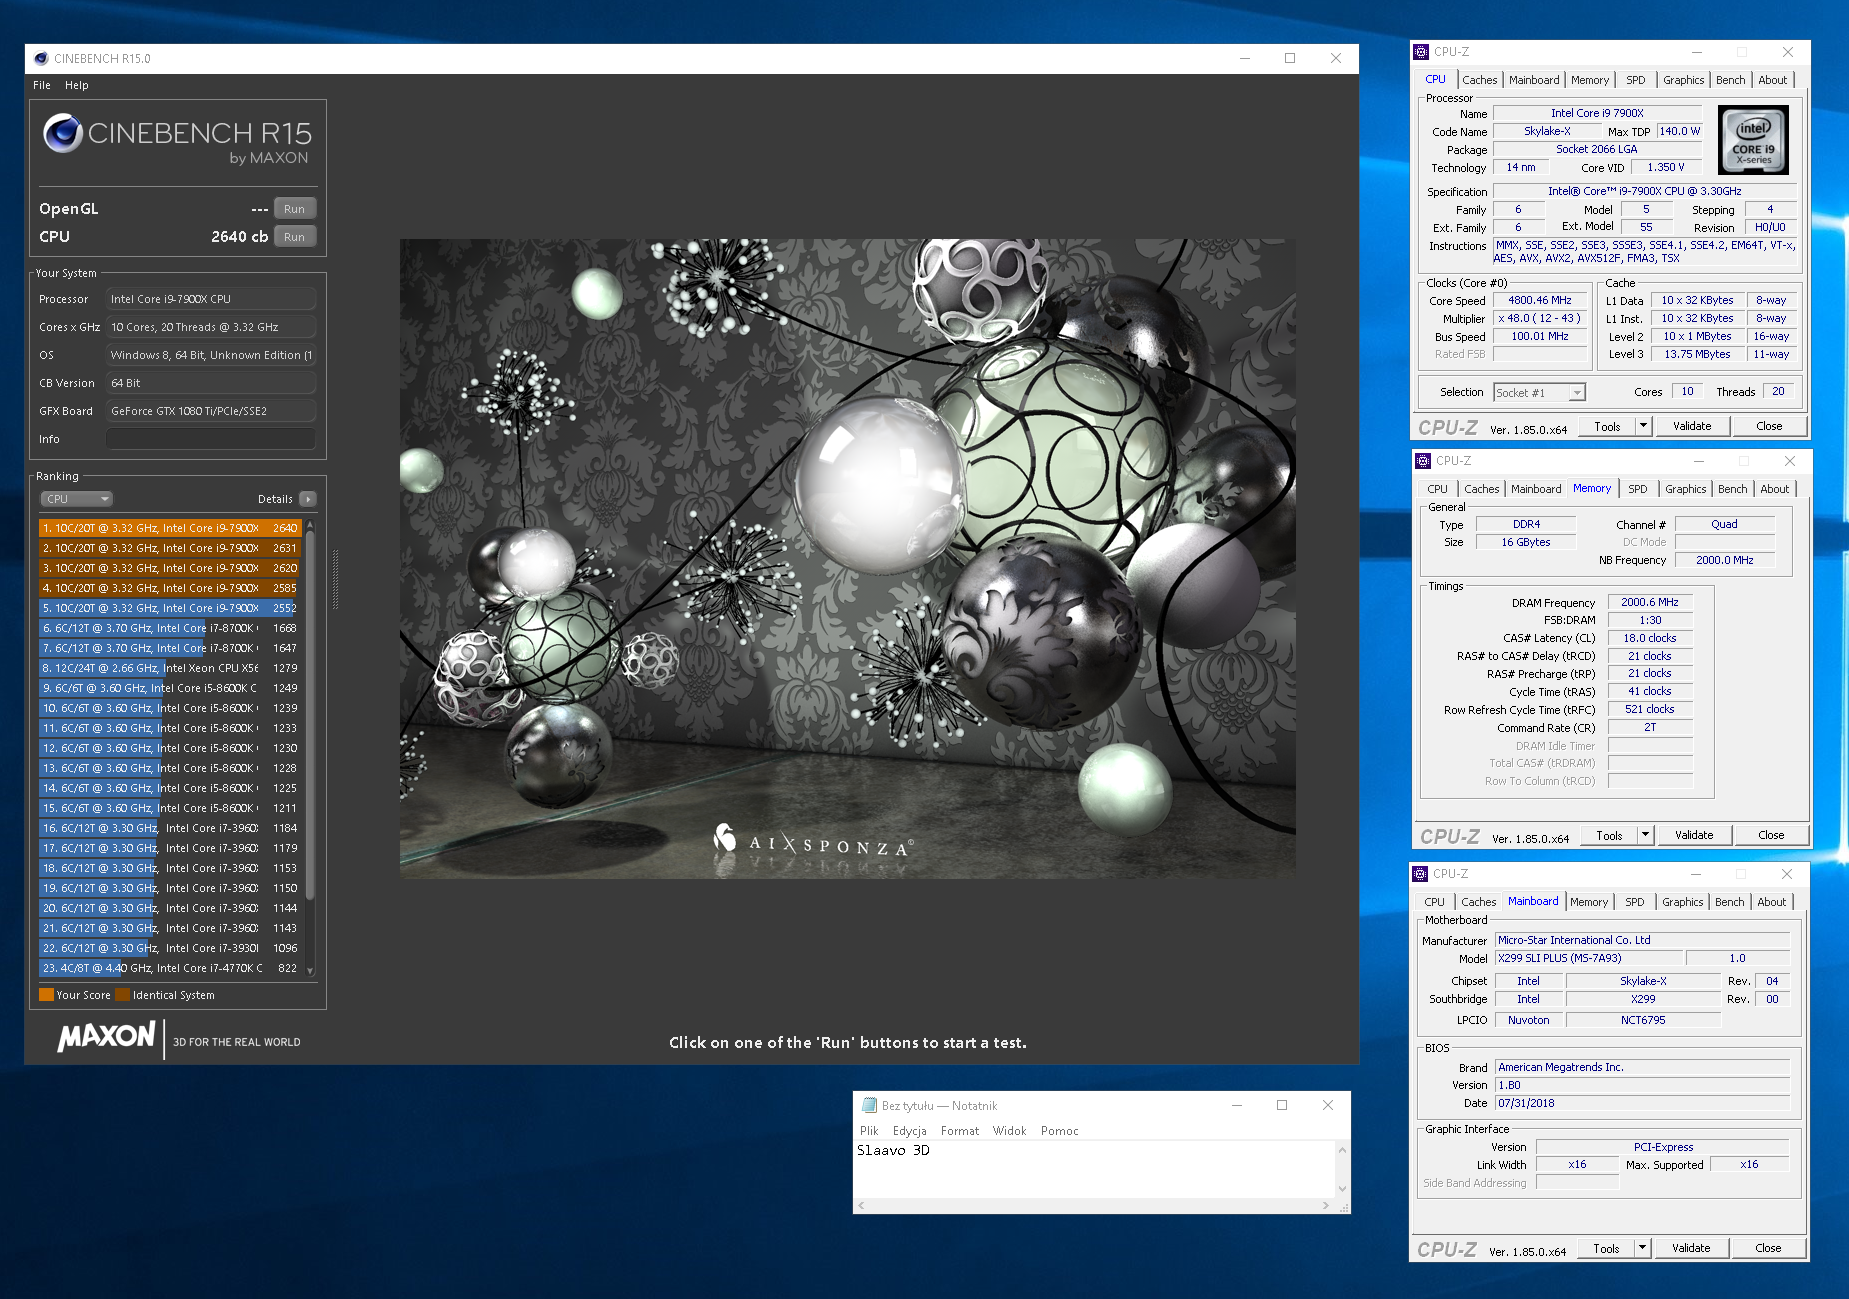This screenshot has width=1849, height=1299.
Task: Click the DRAM Frequency value 2000.6 MHz
Action: [1650, 602]
